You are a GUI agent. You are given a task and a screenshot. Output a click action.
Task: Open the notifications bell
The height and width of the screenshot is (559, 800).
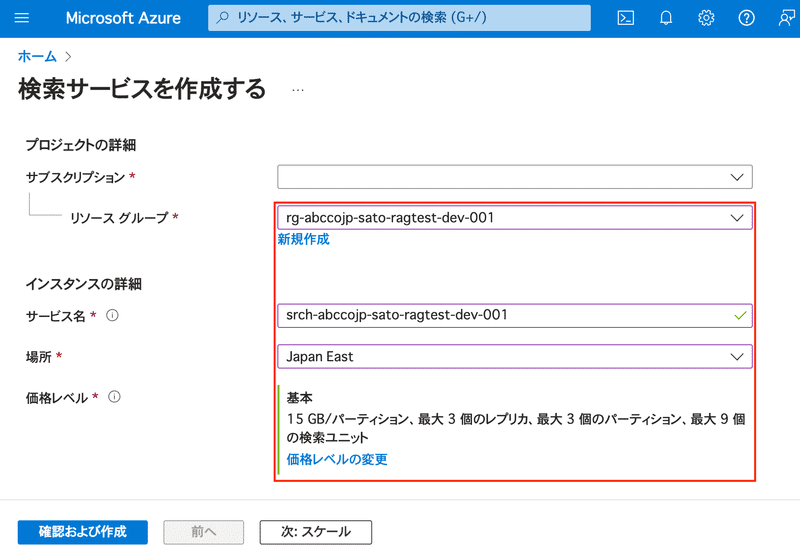pyautogui.click(x=666, y=18)
